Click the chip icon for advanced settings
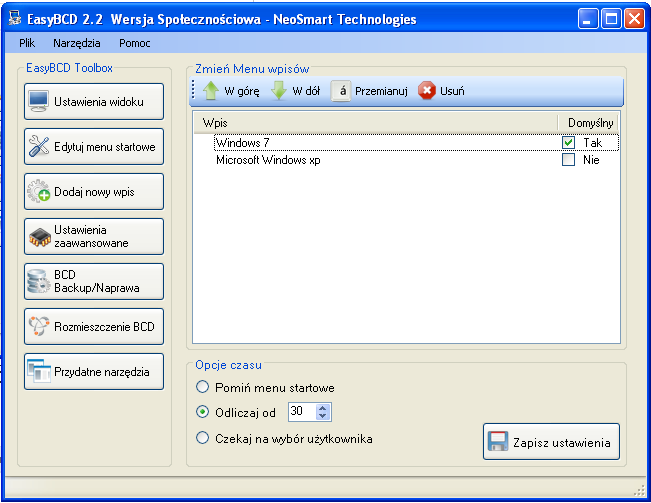The image size is (651, 503). 39,237
